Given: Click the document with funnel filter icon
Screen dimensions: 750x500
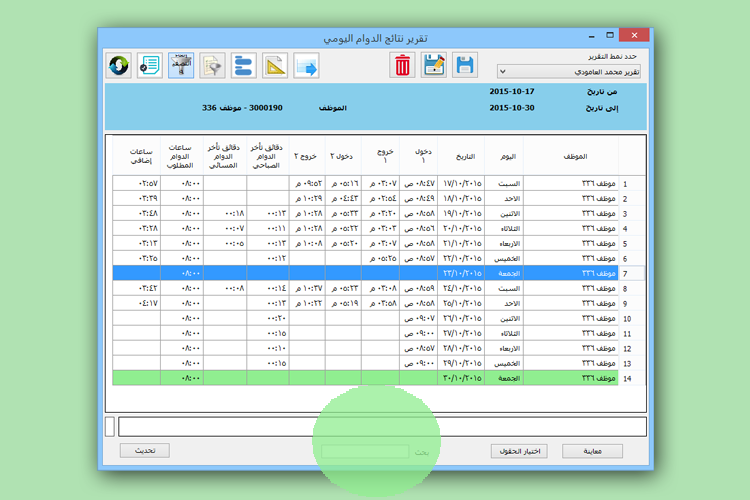Looking at the screenshot, I should (212, 65).
